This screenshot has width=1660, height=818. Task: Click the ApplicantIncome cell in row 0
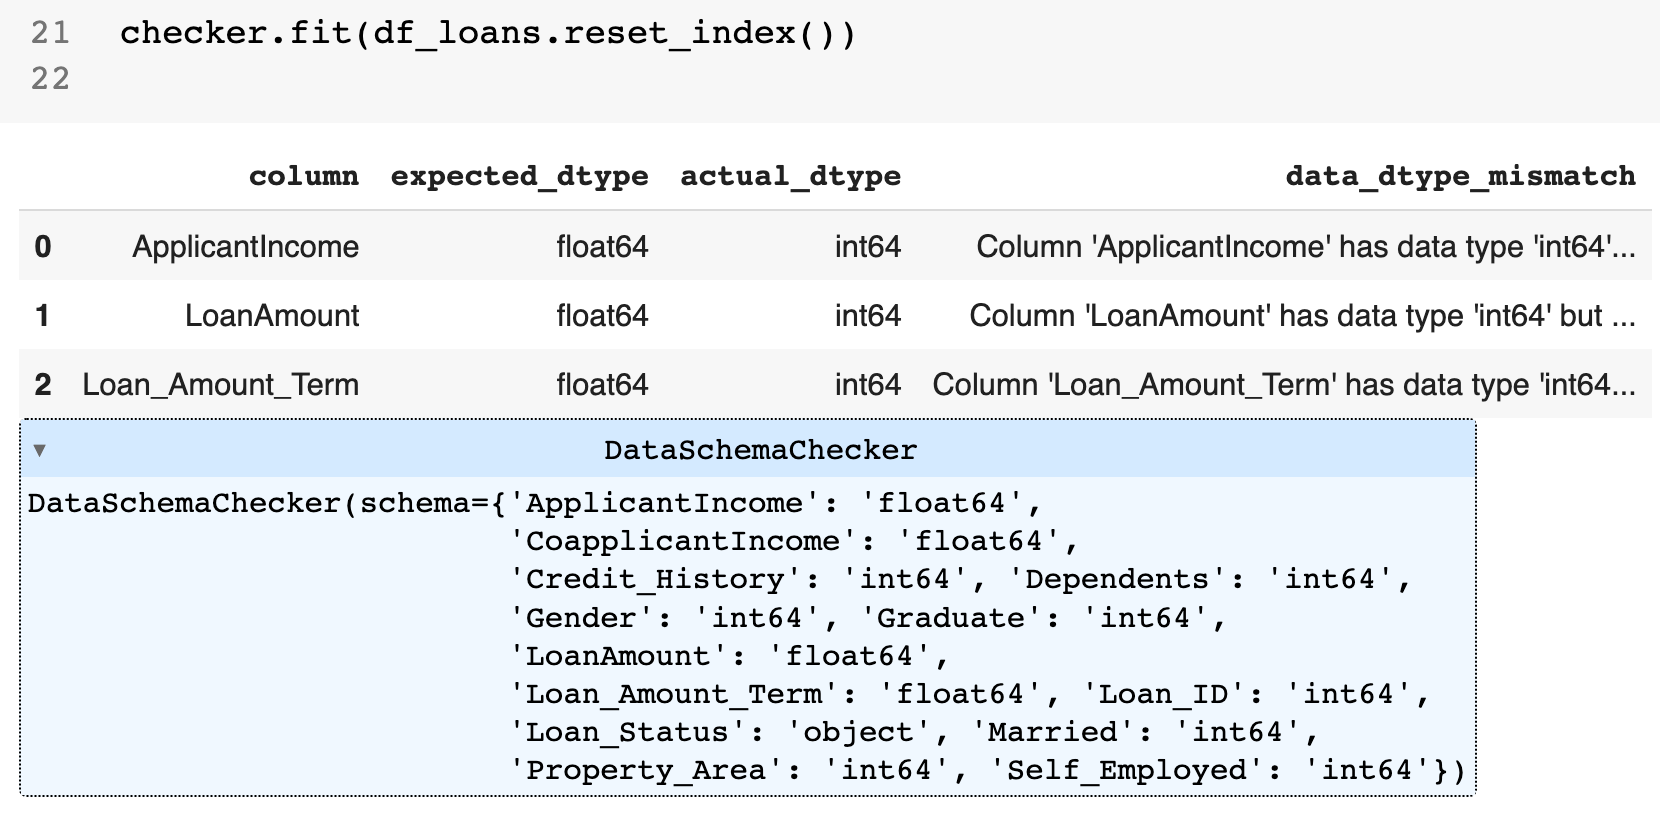pos(246,246)
